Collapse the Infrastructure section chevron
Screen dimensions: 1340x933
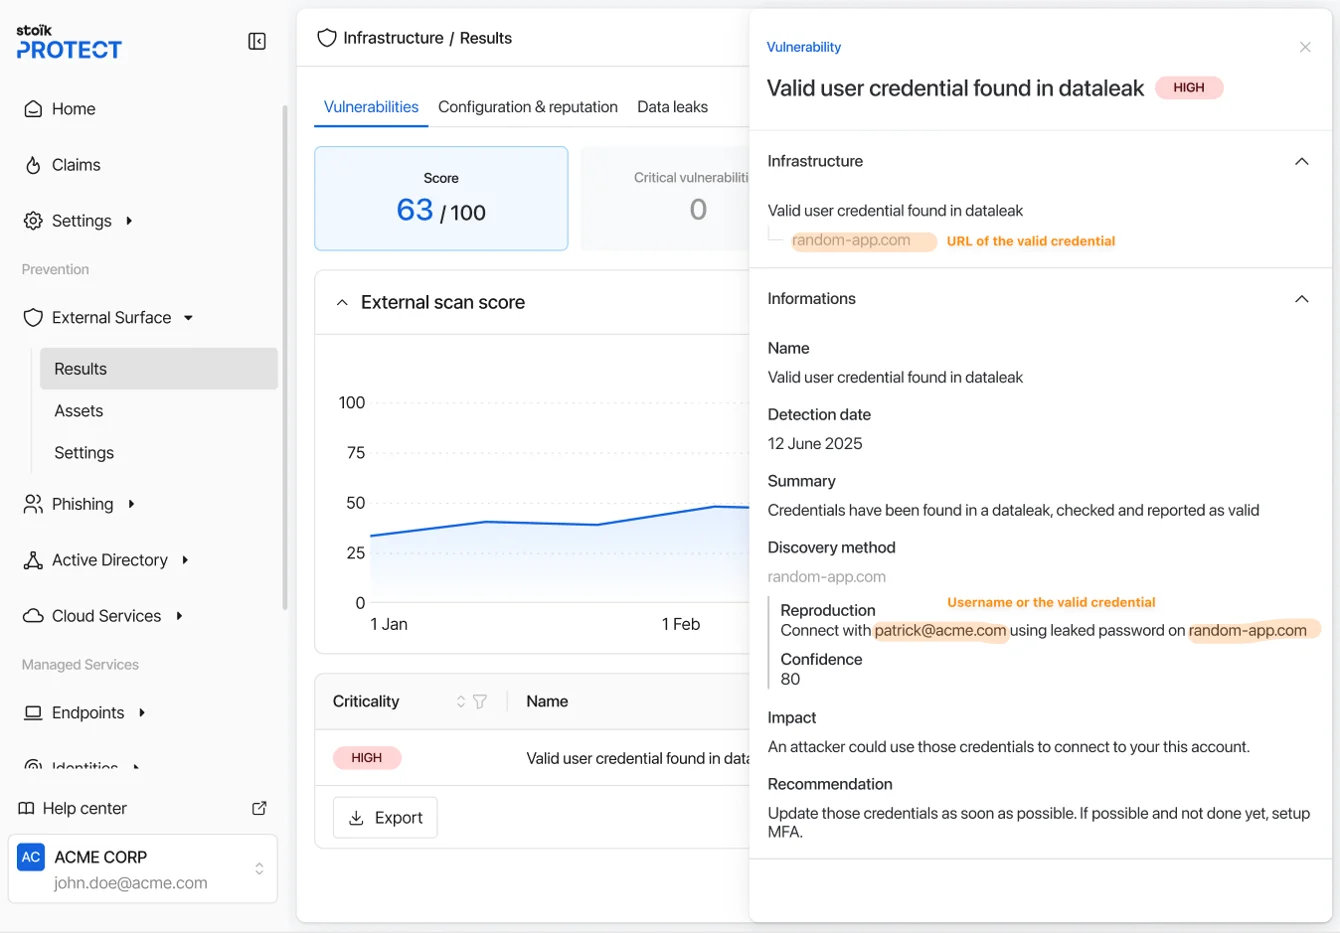[x=1301, y=161]
